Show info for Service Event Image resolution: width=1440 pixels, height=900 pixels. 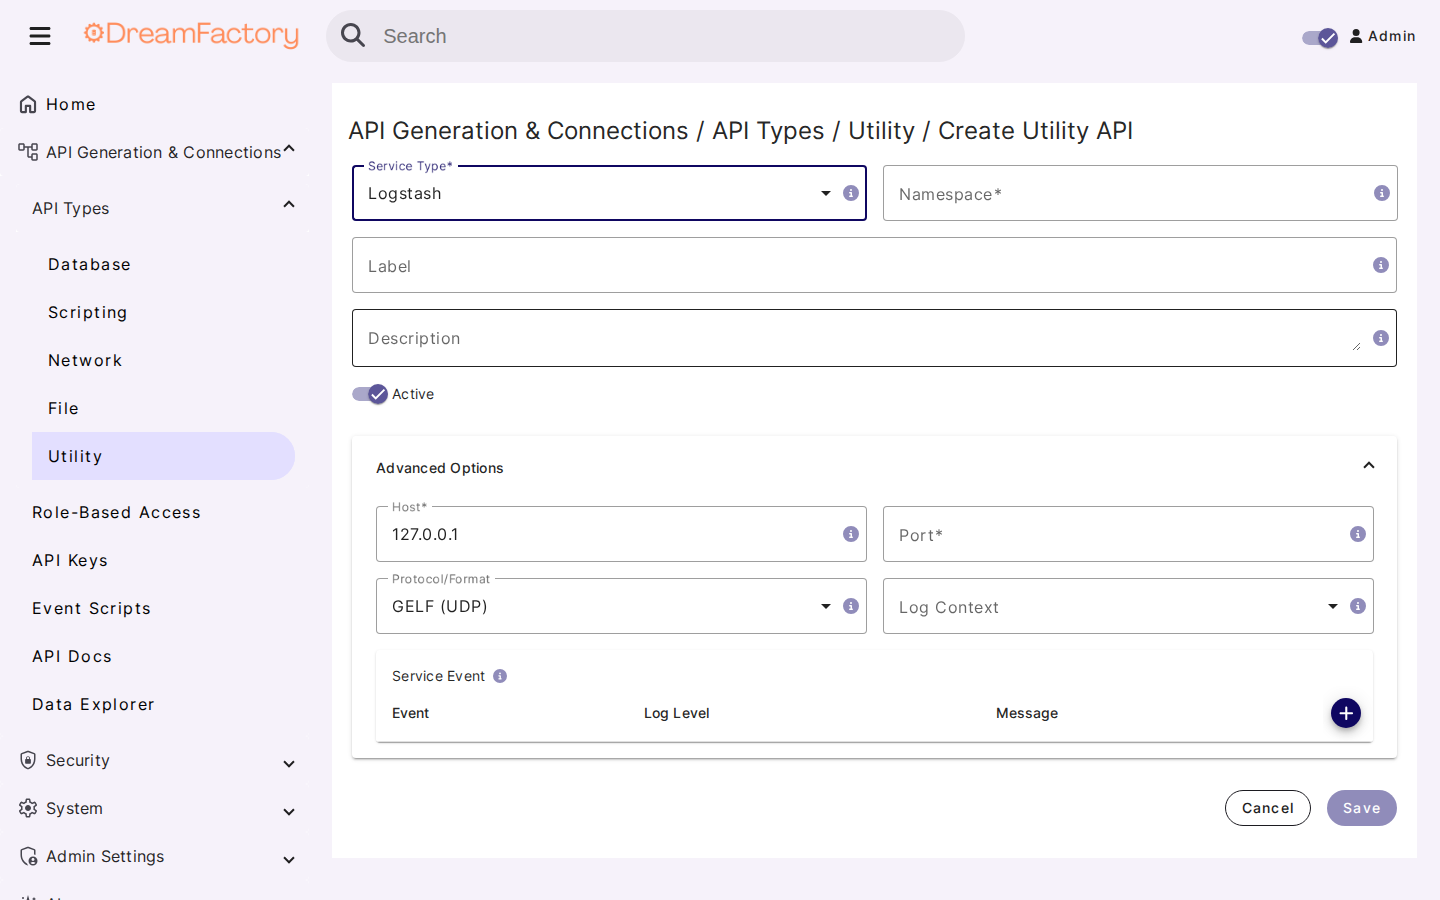(500, 676)
